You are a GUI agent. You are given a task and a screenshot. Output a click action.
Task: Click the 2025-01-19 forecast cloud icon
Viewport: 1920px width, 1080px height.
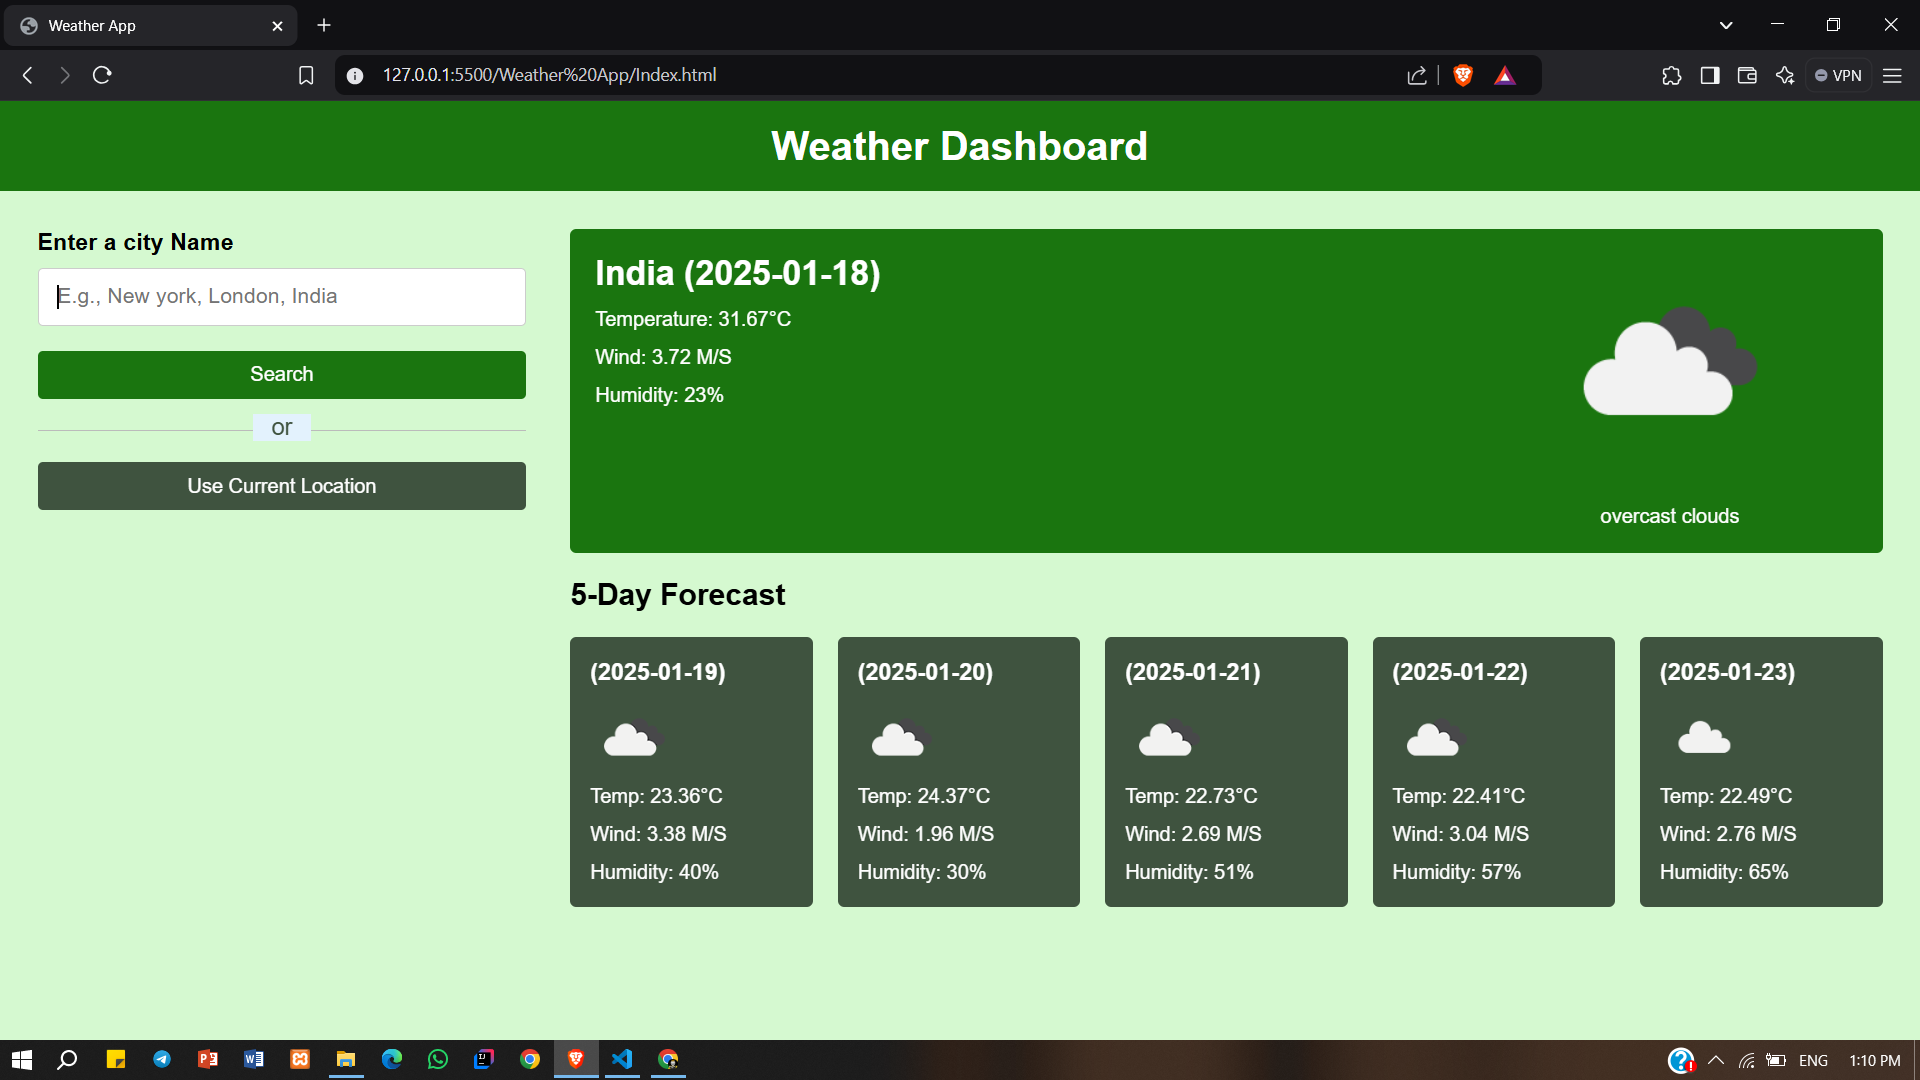pyautogui.click(x=632, y=740)
